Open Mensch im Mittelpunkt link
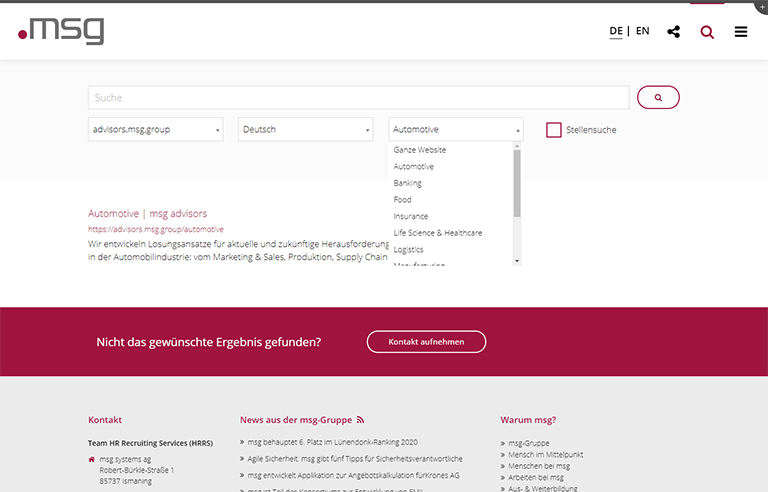Viewport: 768px width, 492px height. [x=546, y=455]
